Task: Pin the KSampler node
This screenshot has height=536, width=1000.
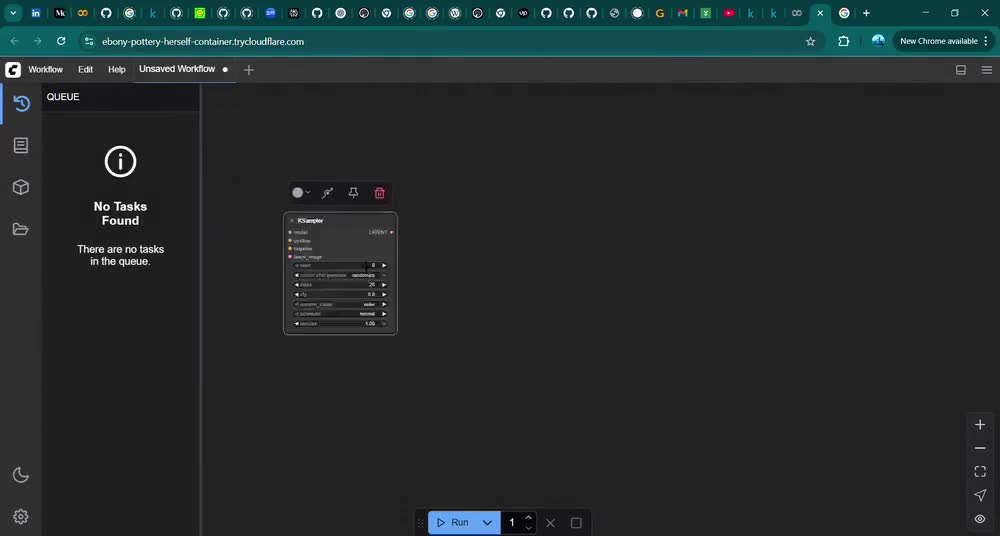Action: (x=353, y=193)
